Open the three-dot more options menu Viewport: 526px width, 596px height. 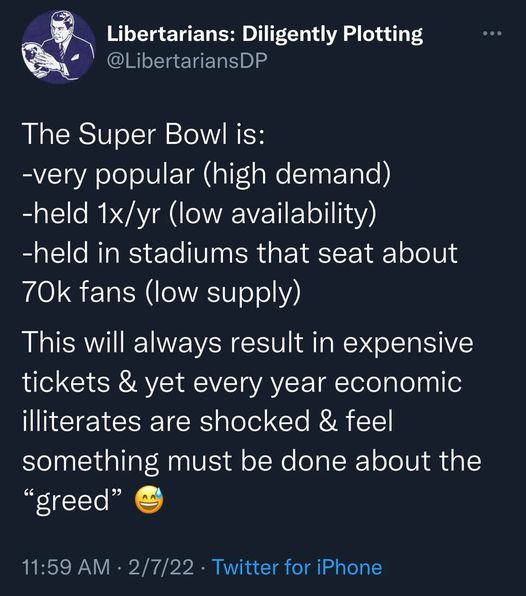492,34
